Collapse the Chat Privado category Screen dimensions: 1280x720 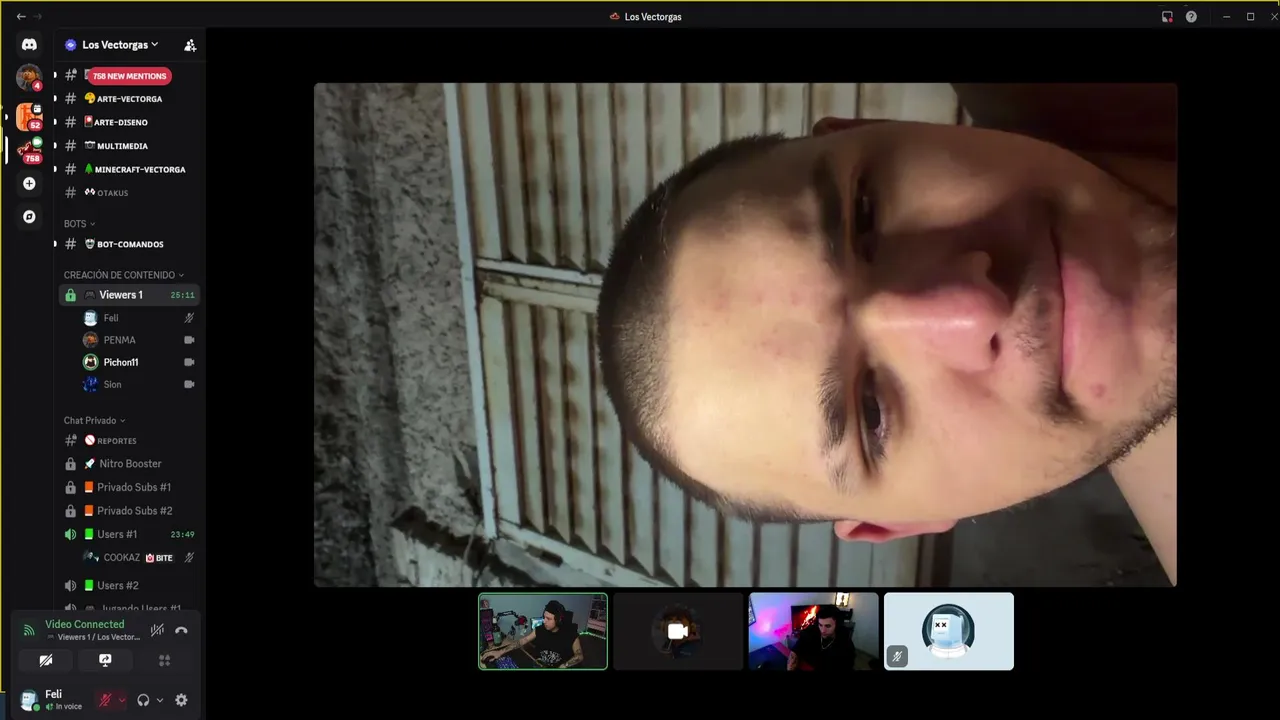pos(95,421)
